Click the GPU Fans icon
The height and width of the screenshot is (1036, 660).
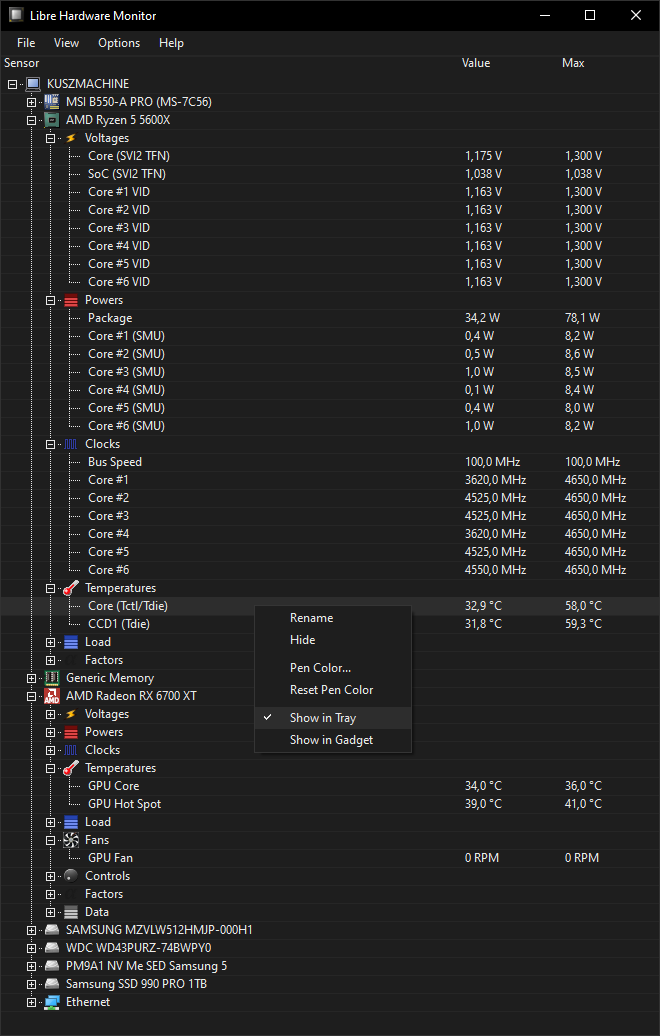tap(70, 840)
